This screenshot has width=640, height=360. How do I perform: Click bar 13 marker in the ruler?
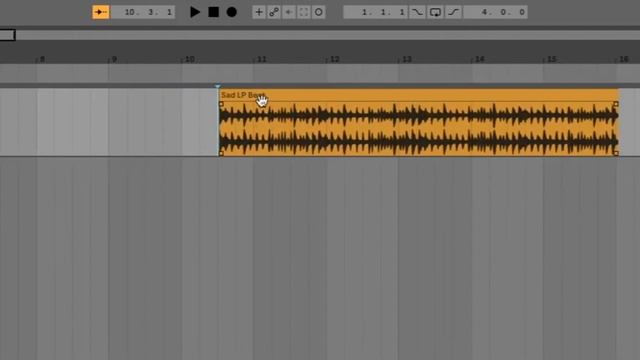click(x=407, y=59)
